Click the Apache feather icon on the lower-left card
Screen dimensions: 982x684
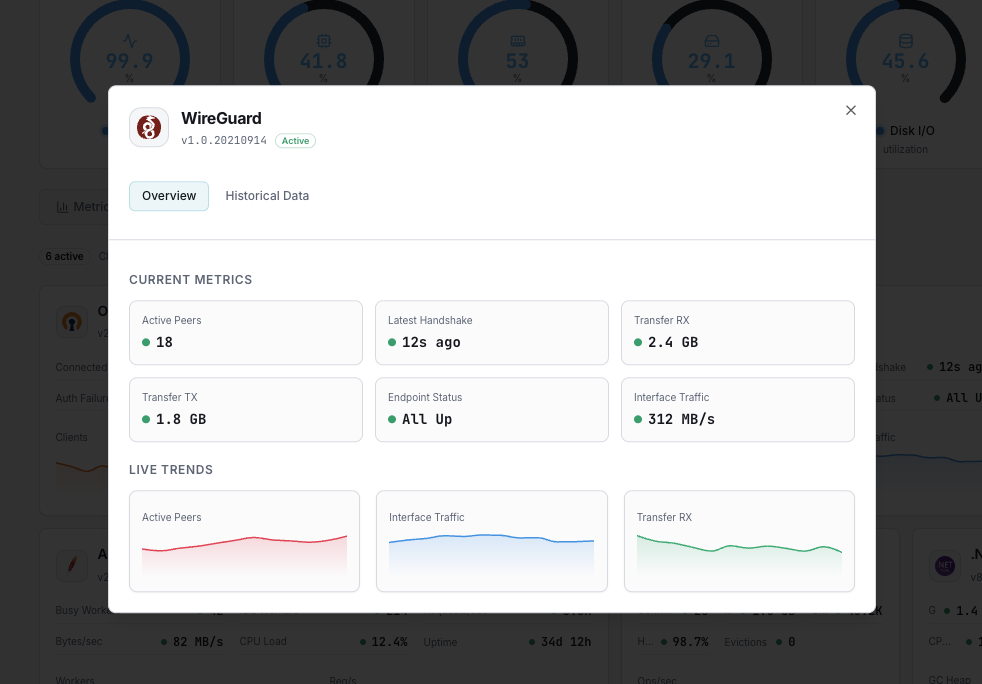71,565
